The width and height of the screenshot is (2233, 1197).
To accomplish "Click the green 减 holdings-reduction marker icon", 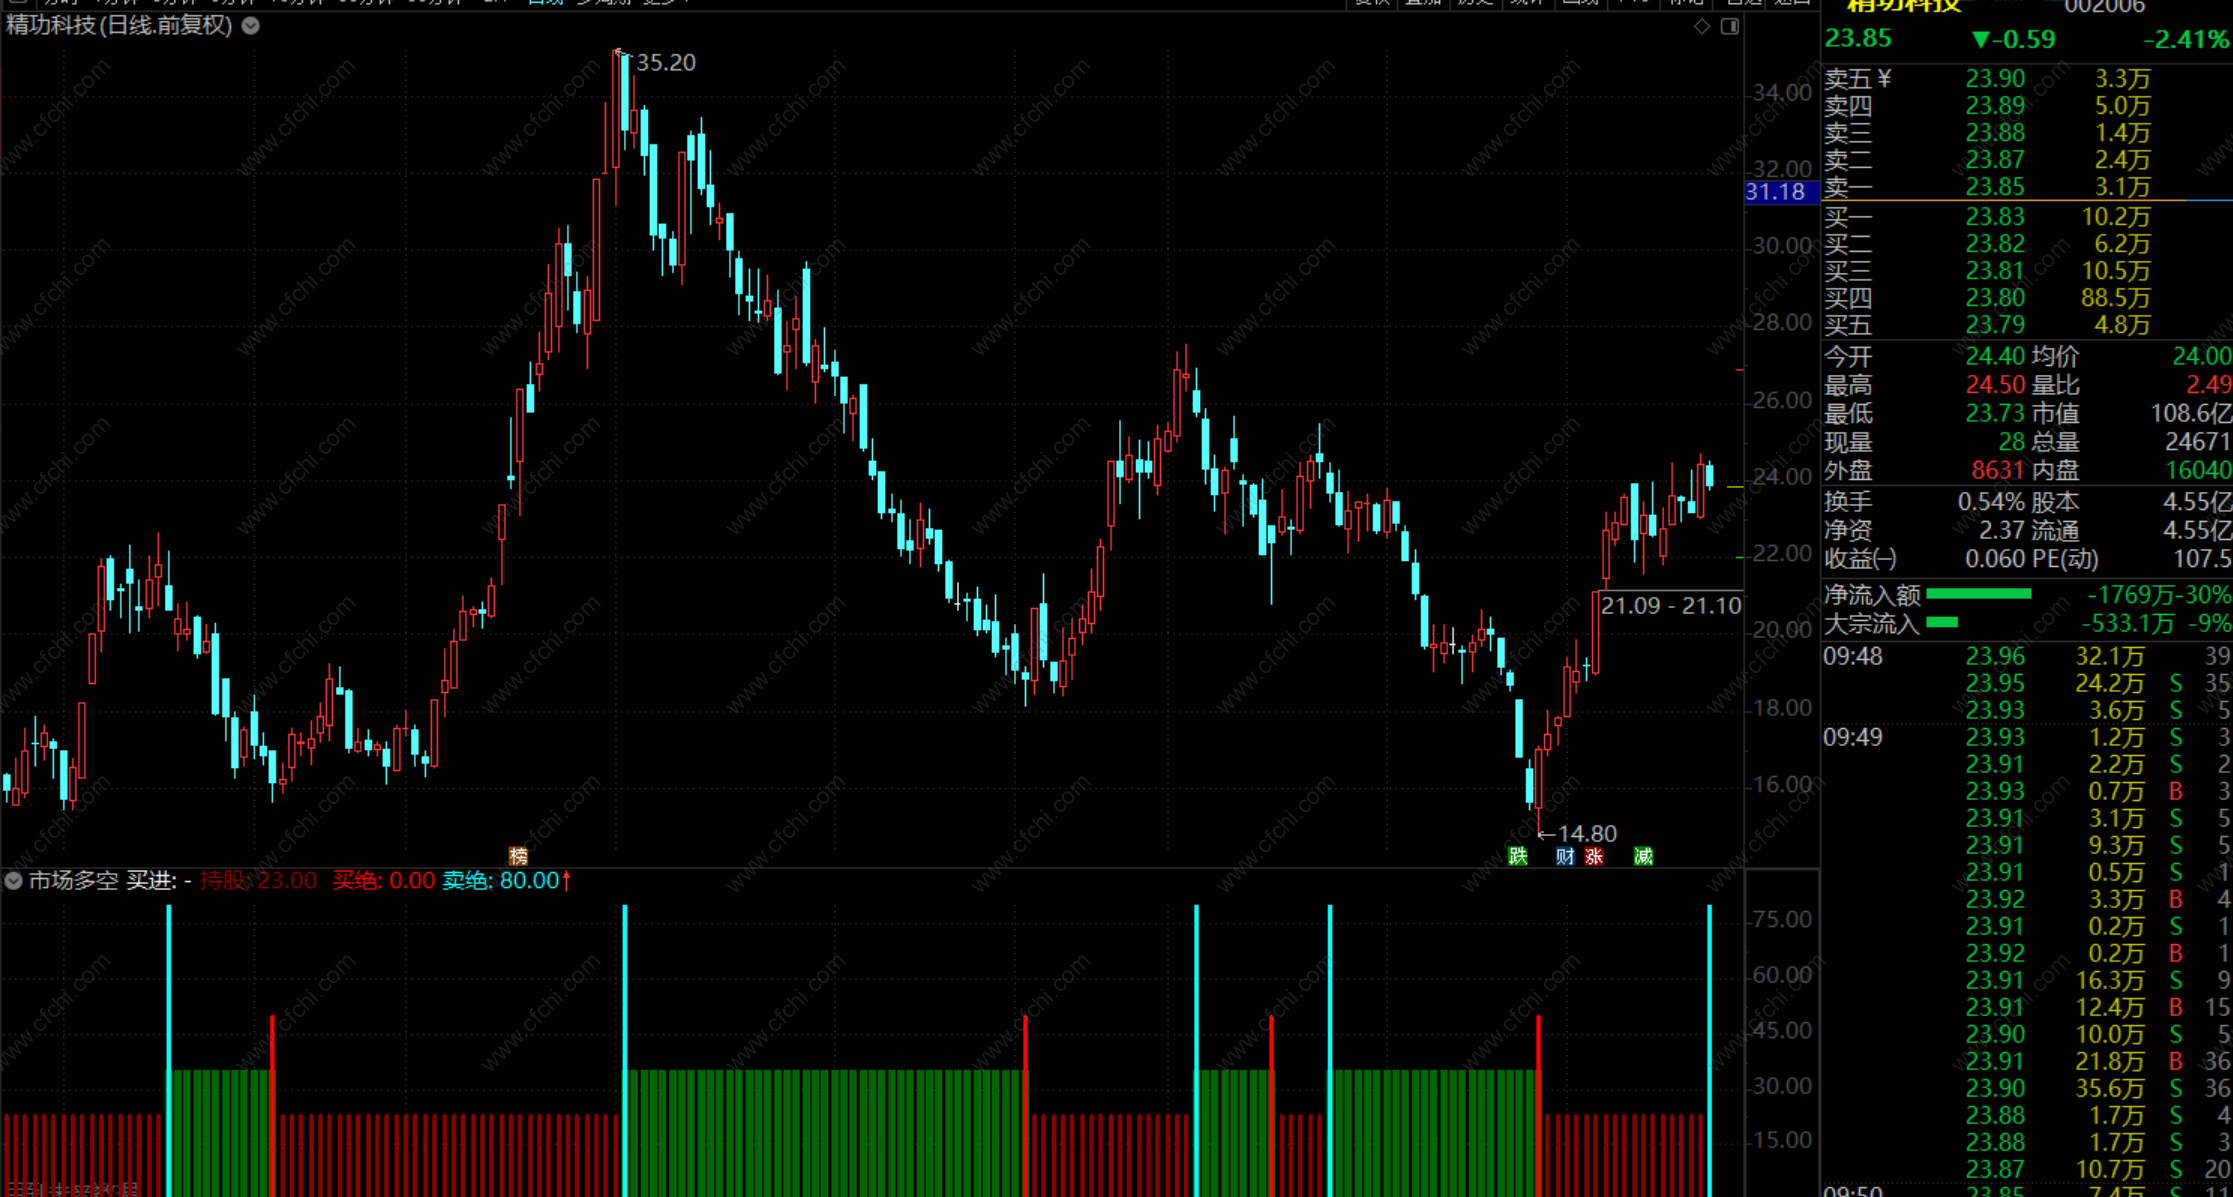I will pos(1643,856).
